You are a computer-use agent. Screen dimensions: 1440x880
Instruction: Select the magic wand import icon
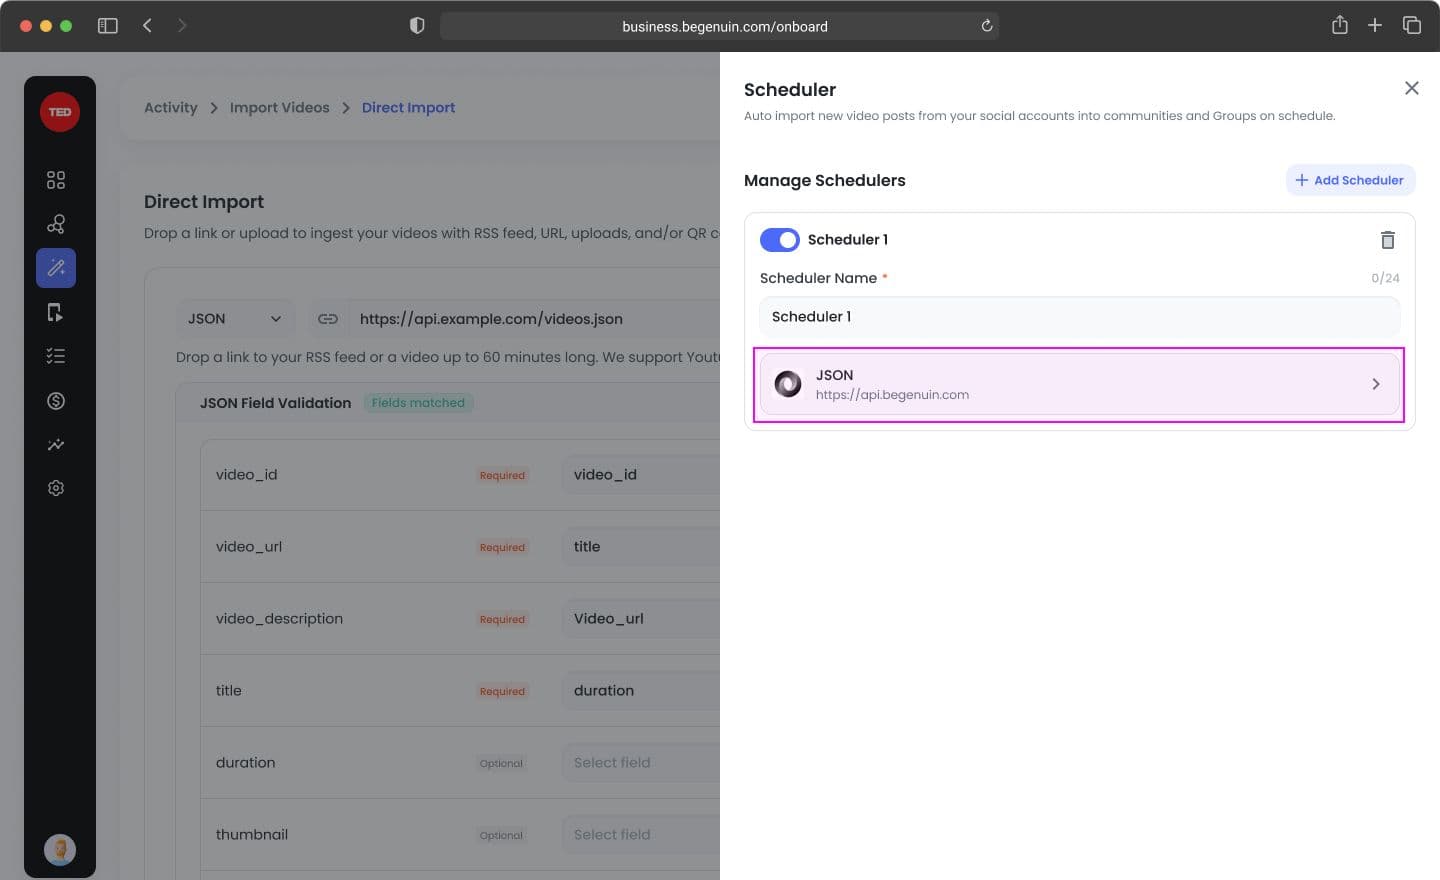tap(56, 268)
